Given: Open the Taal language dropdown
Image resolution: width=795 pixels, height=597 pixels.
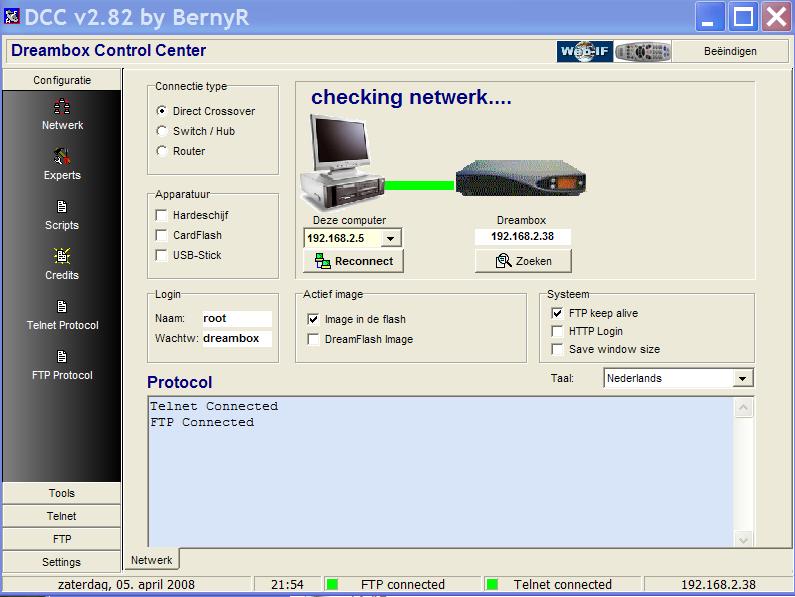Looking at the screenshot, I should click(x=743, y=378).
